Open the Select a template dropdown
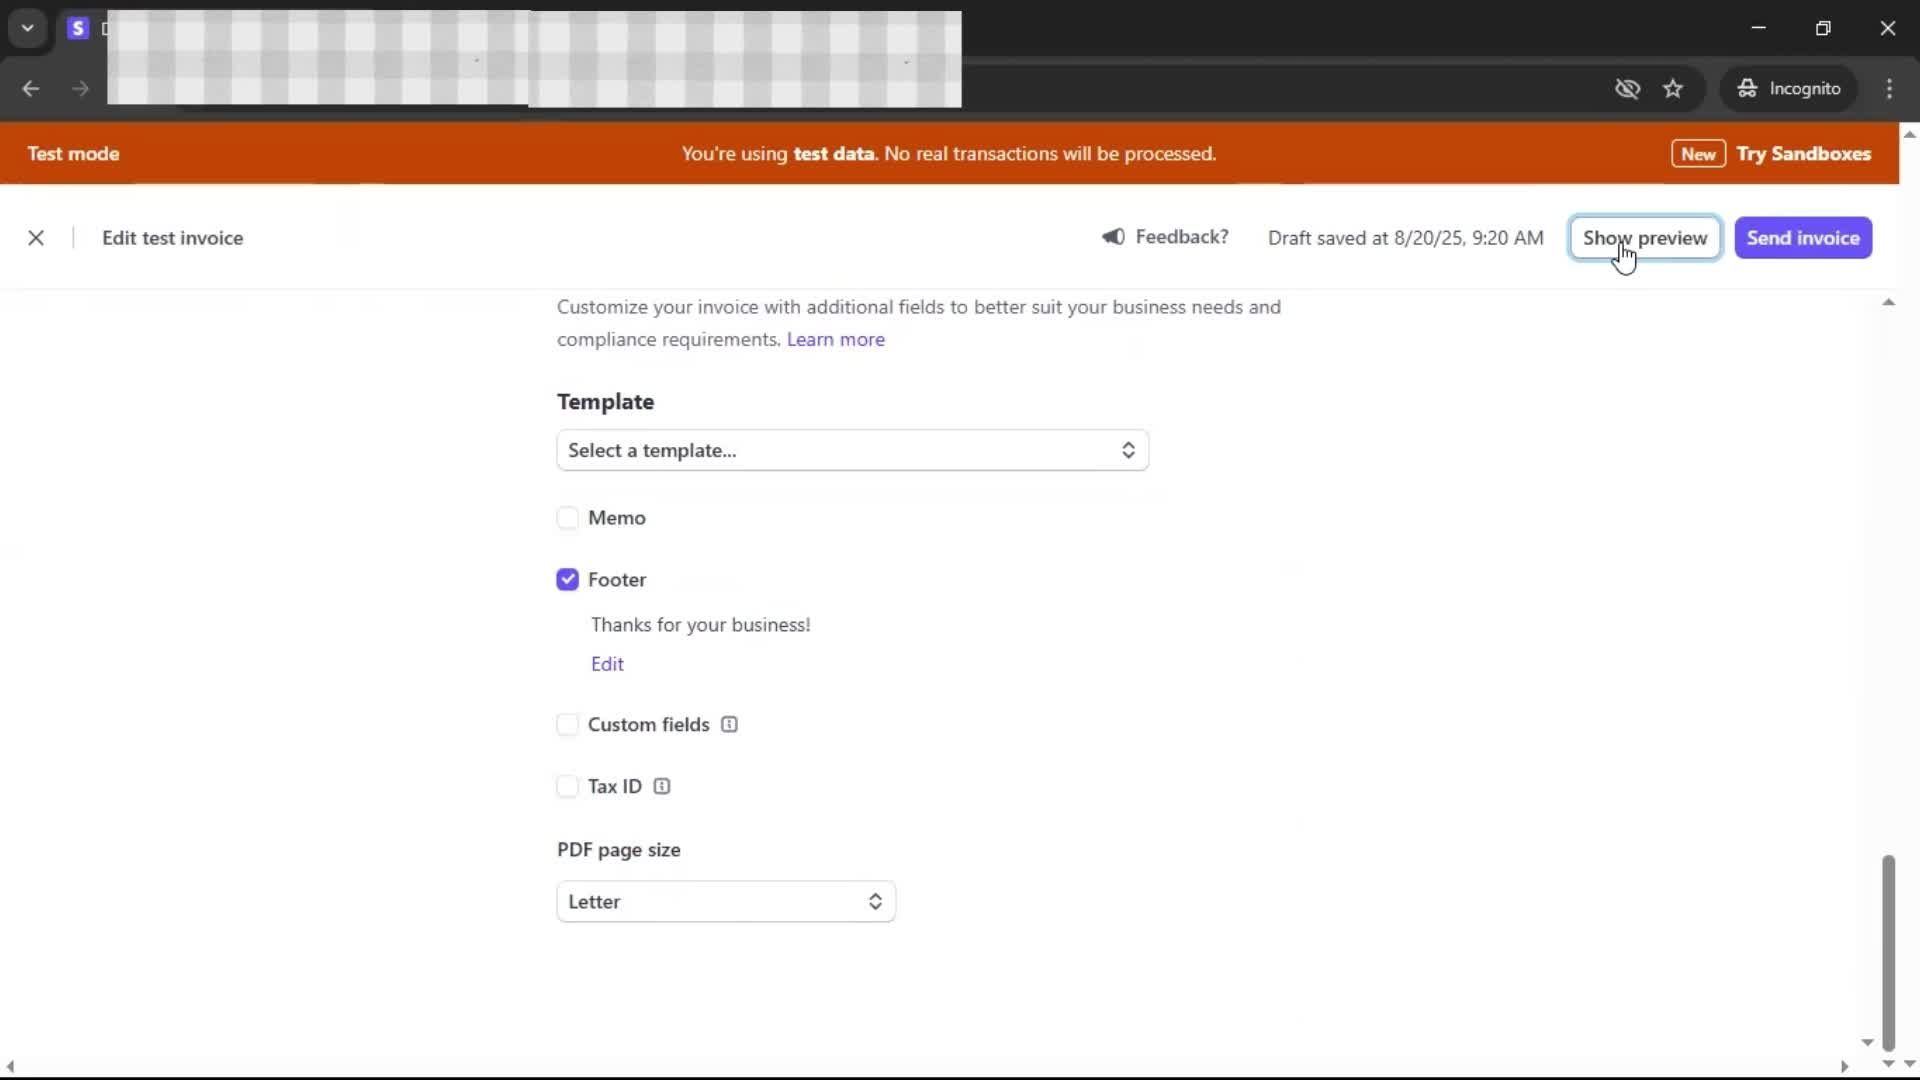Screen dimensions: 1920x1080 pyautogui.click(x=852, y=451)
